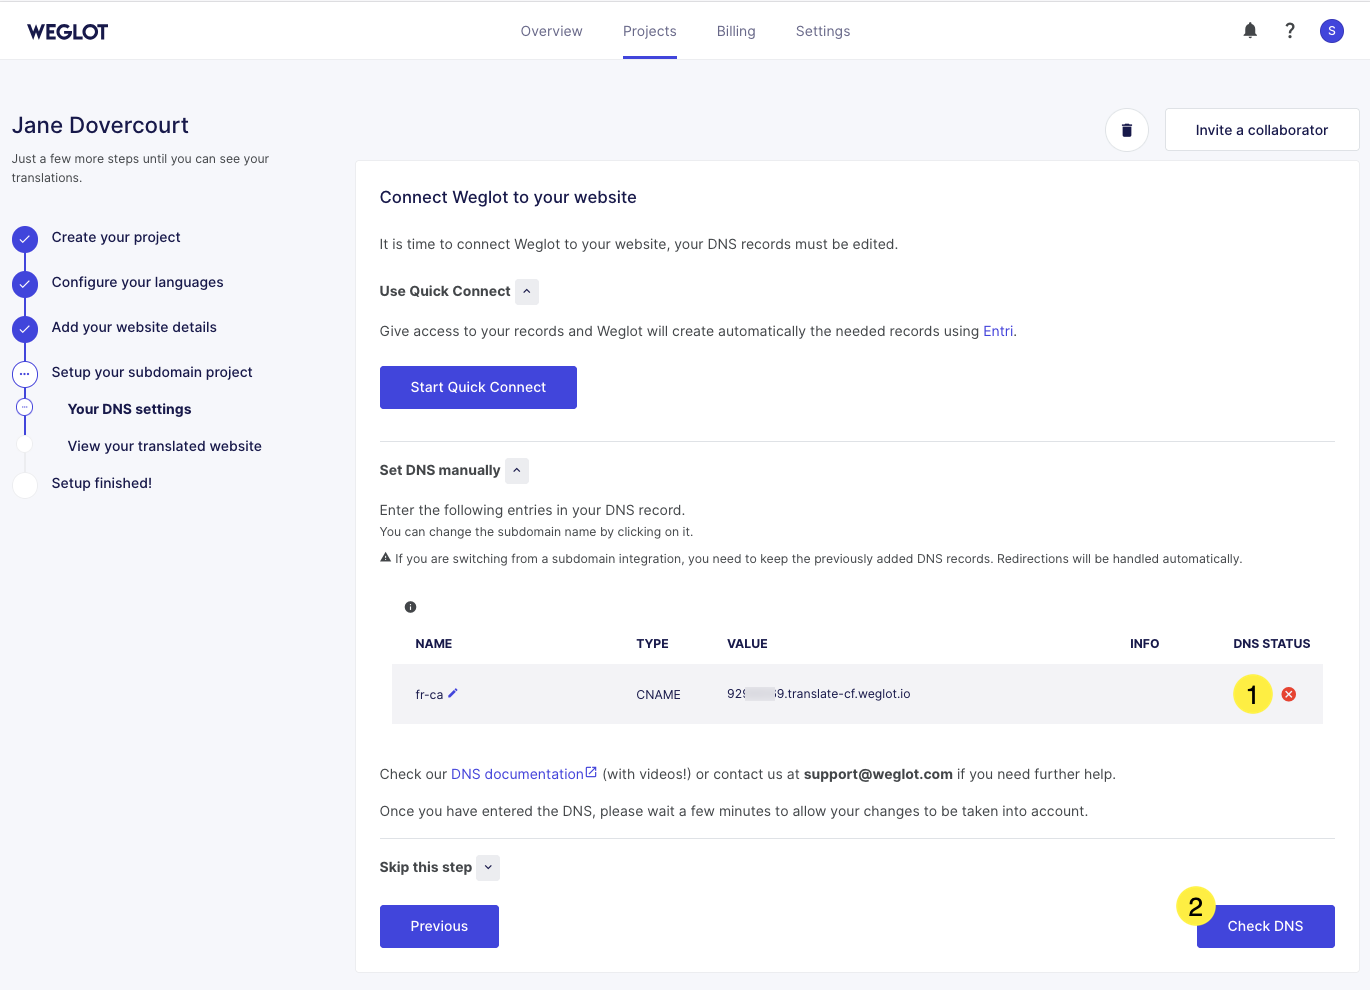The width and height of the screenshot is (1370, 990).
Task: Collapse the Set DNS manually section
Action: click(517, 471)
